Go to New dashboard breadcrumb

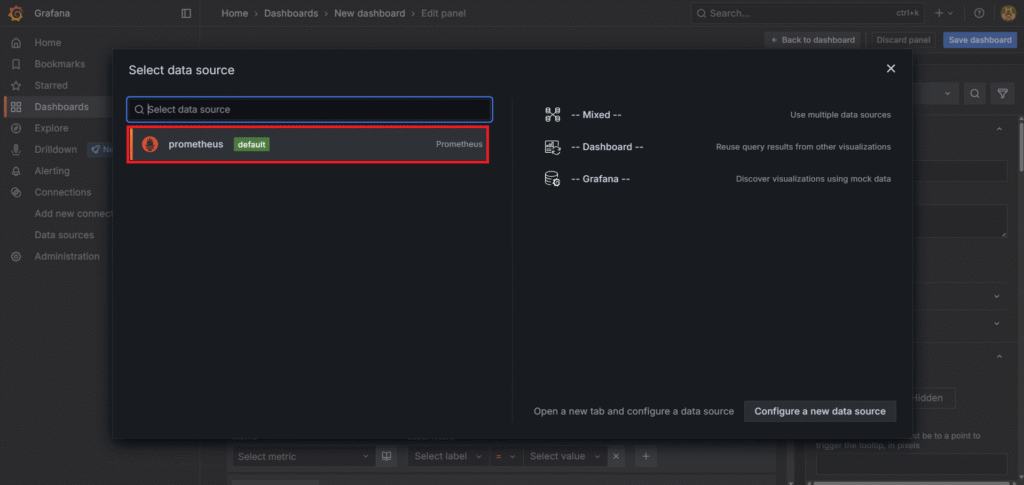pyautogui.click(x=370, y=13)
